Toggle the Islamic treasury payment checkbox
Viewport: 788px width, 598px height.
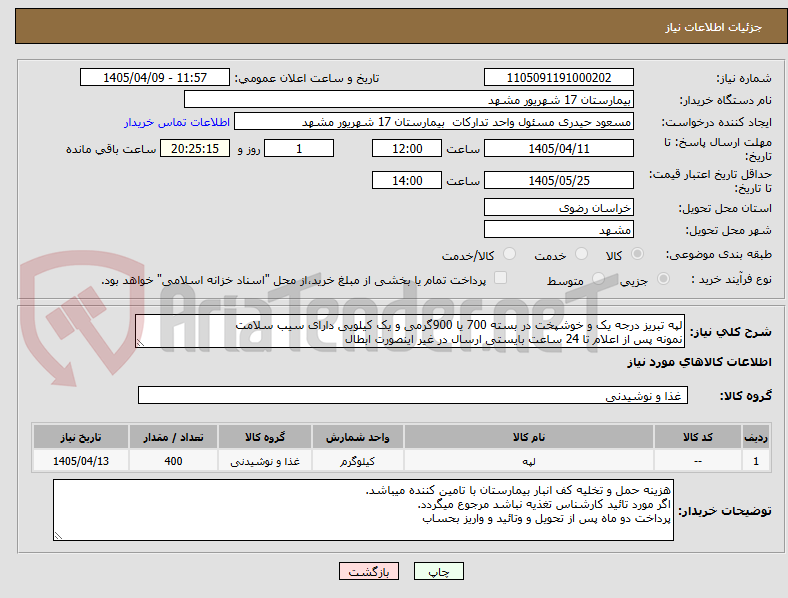coord(501,278)
